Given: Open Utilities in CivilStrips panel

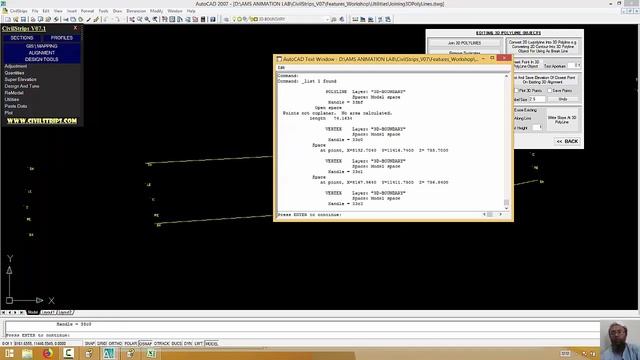Looking at the screenshot, I should 12,99.
